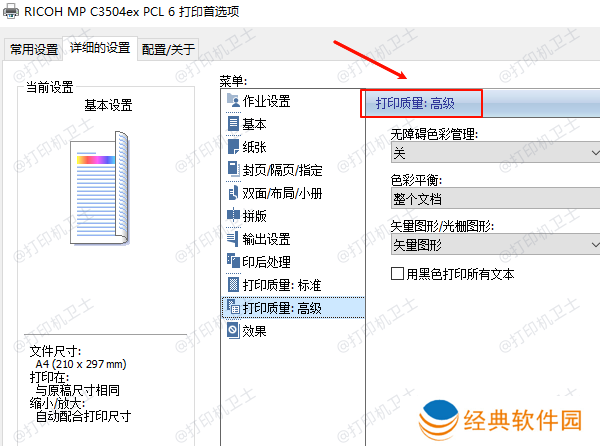Click 与原稿尺寸相同 text

tap(78, 390)
